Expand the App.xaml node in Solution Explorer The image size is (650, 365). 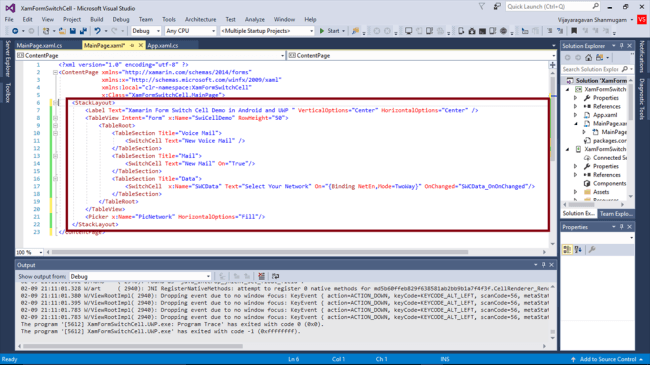tap(575, 115)
